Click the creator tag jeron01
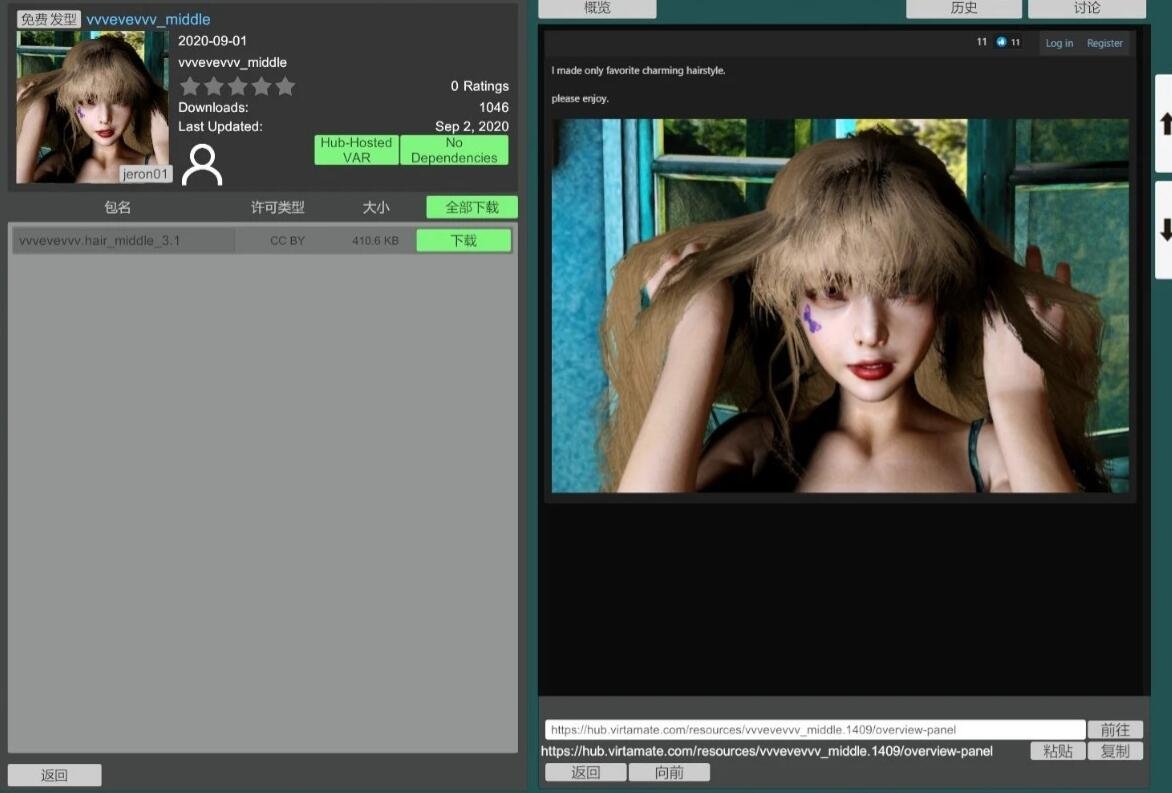The image size is (1172, 793). pyautogui.click(x=146, y=174)
